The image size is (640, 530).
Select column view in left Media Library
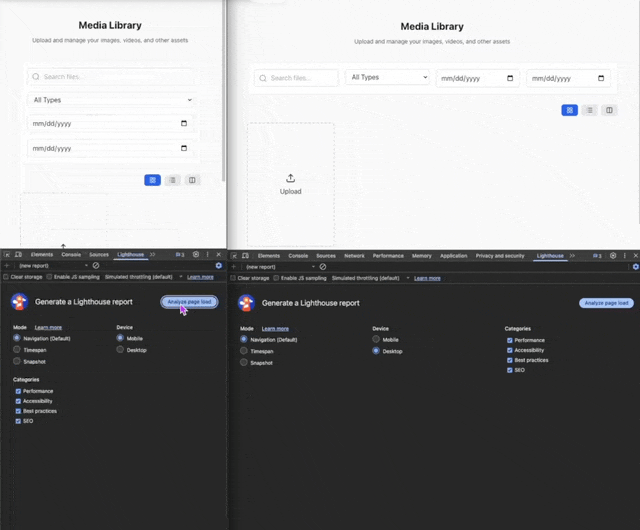(x=192, y=180)
